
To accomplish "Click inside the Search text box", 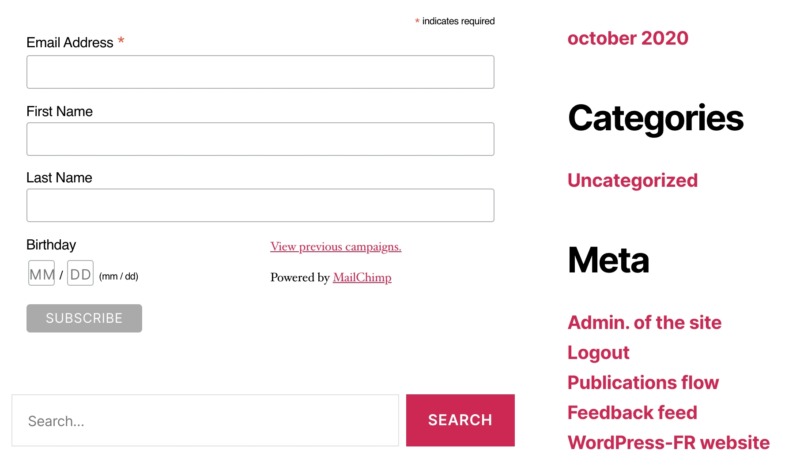I will tap(205, 421).
